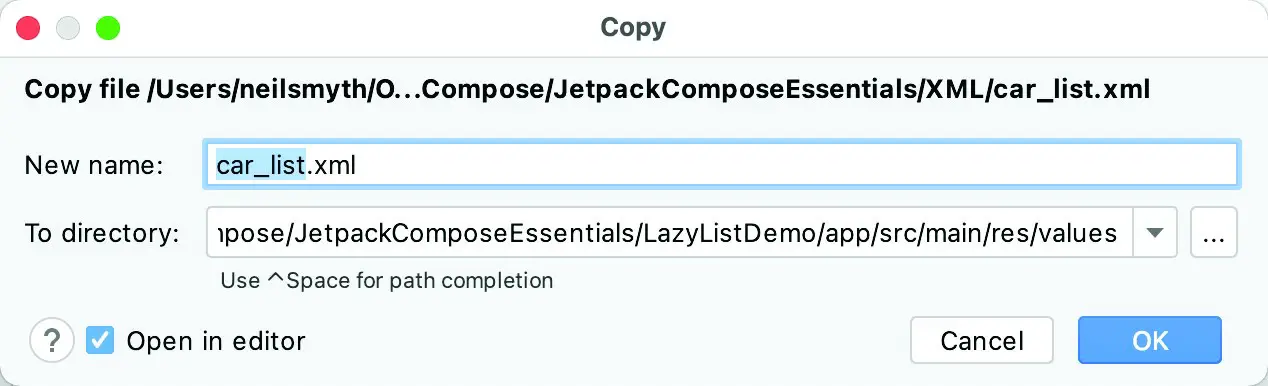Open directory browser with the ellipsis button
1268x386 pixels.
(1214, 233)
